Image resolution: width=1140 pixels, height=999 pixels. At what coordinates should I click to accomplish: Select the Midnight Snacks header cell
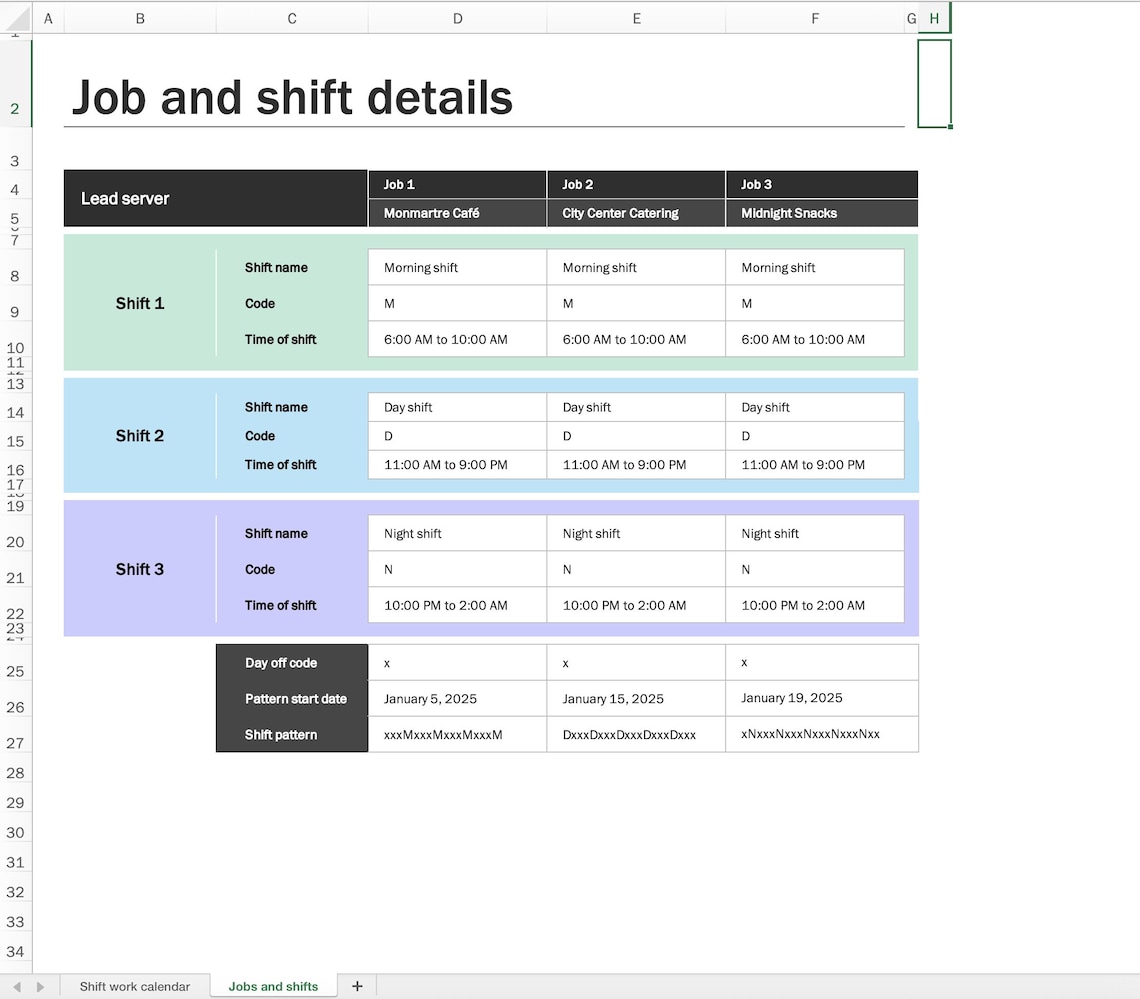pos(821,213)
